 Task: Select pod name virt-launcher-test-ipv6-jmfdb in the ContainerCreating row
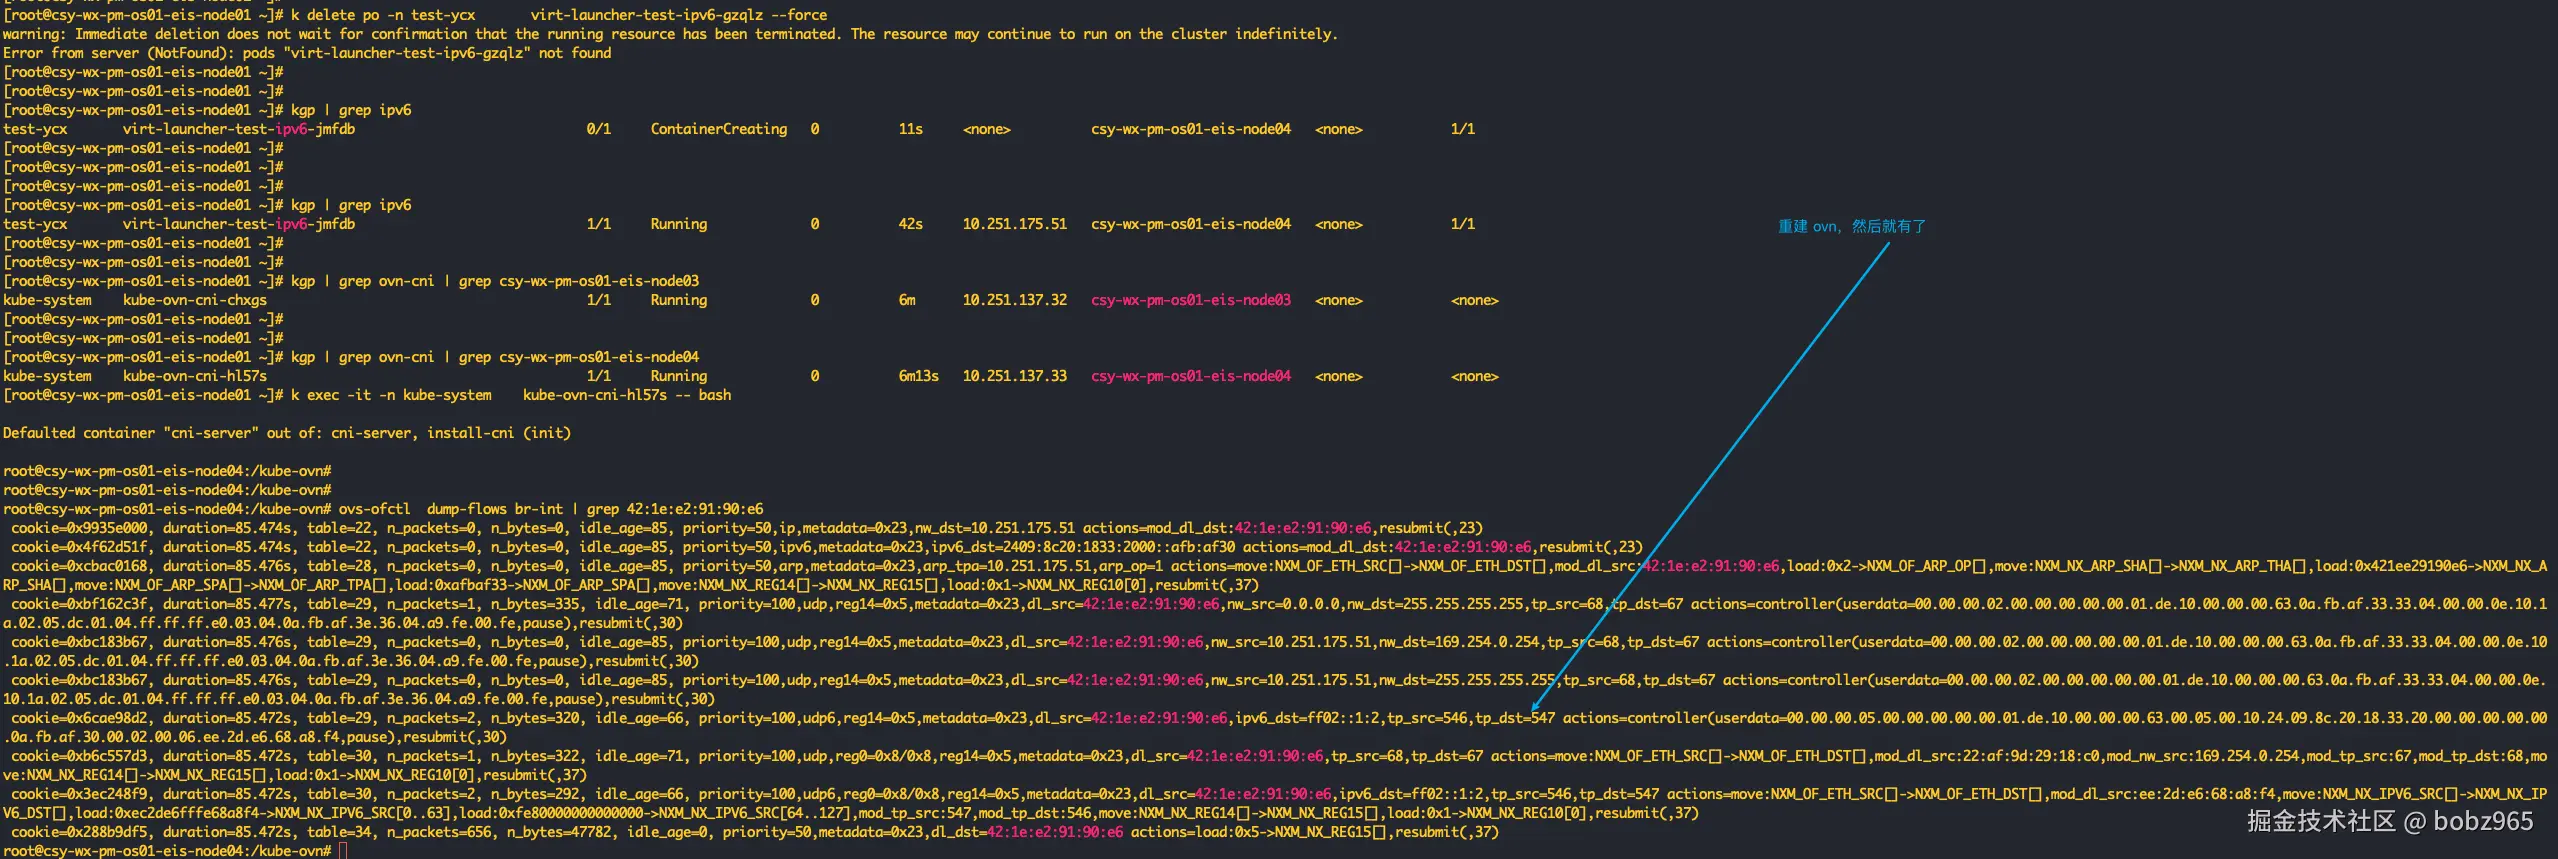click(239, 129)
